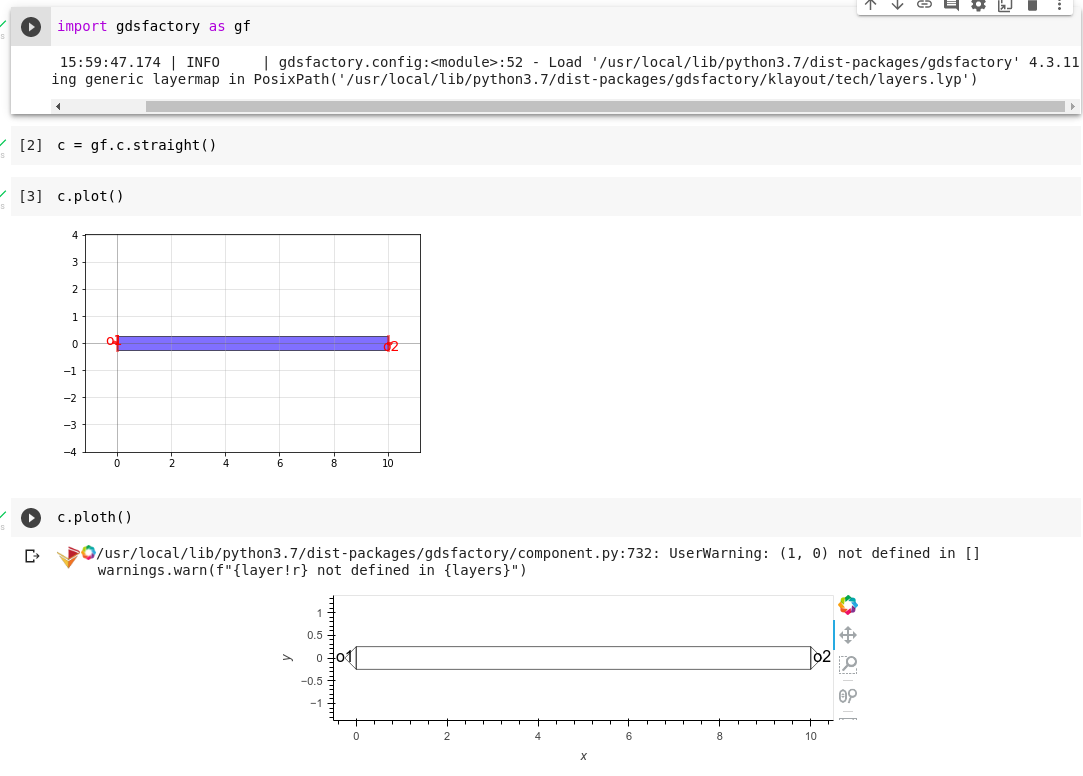Run the c.plot() cell

(x=31, y=196)
